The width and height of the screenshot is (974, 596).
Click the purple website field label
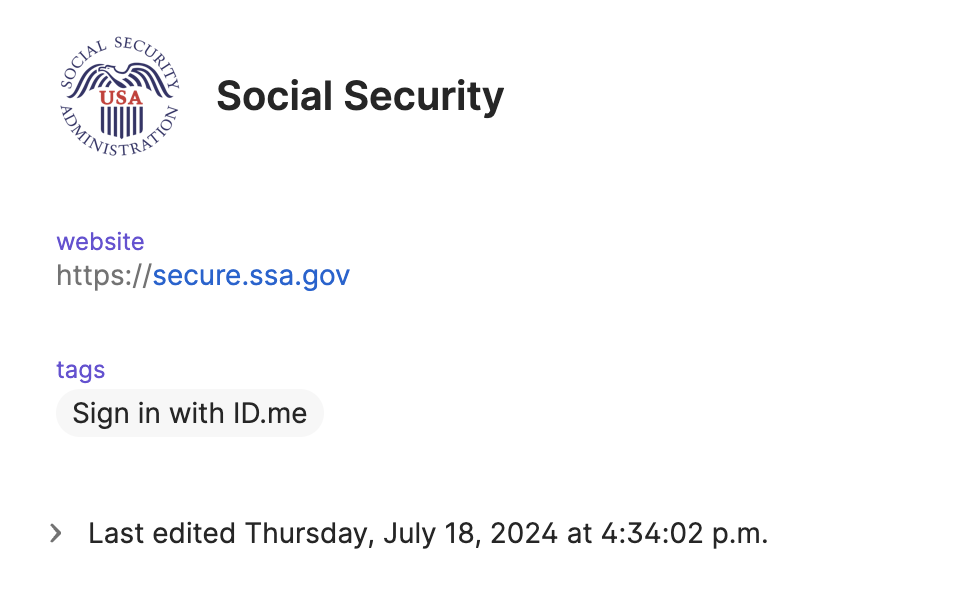[100, 241]
